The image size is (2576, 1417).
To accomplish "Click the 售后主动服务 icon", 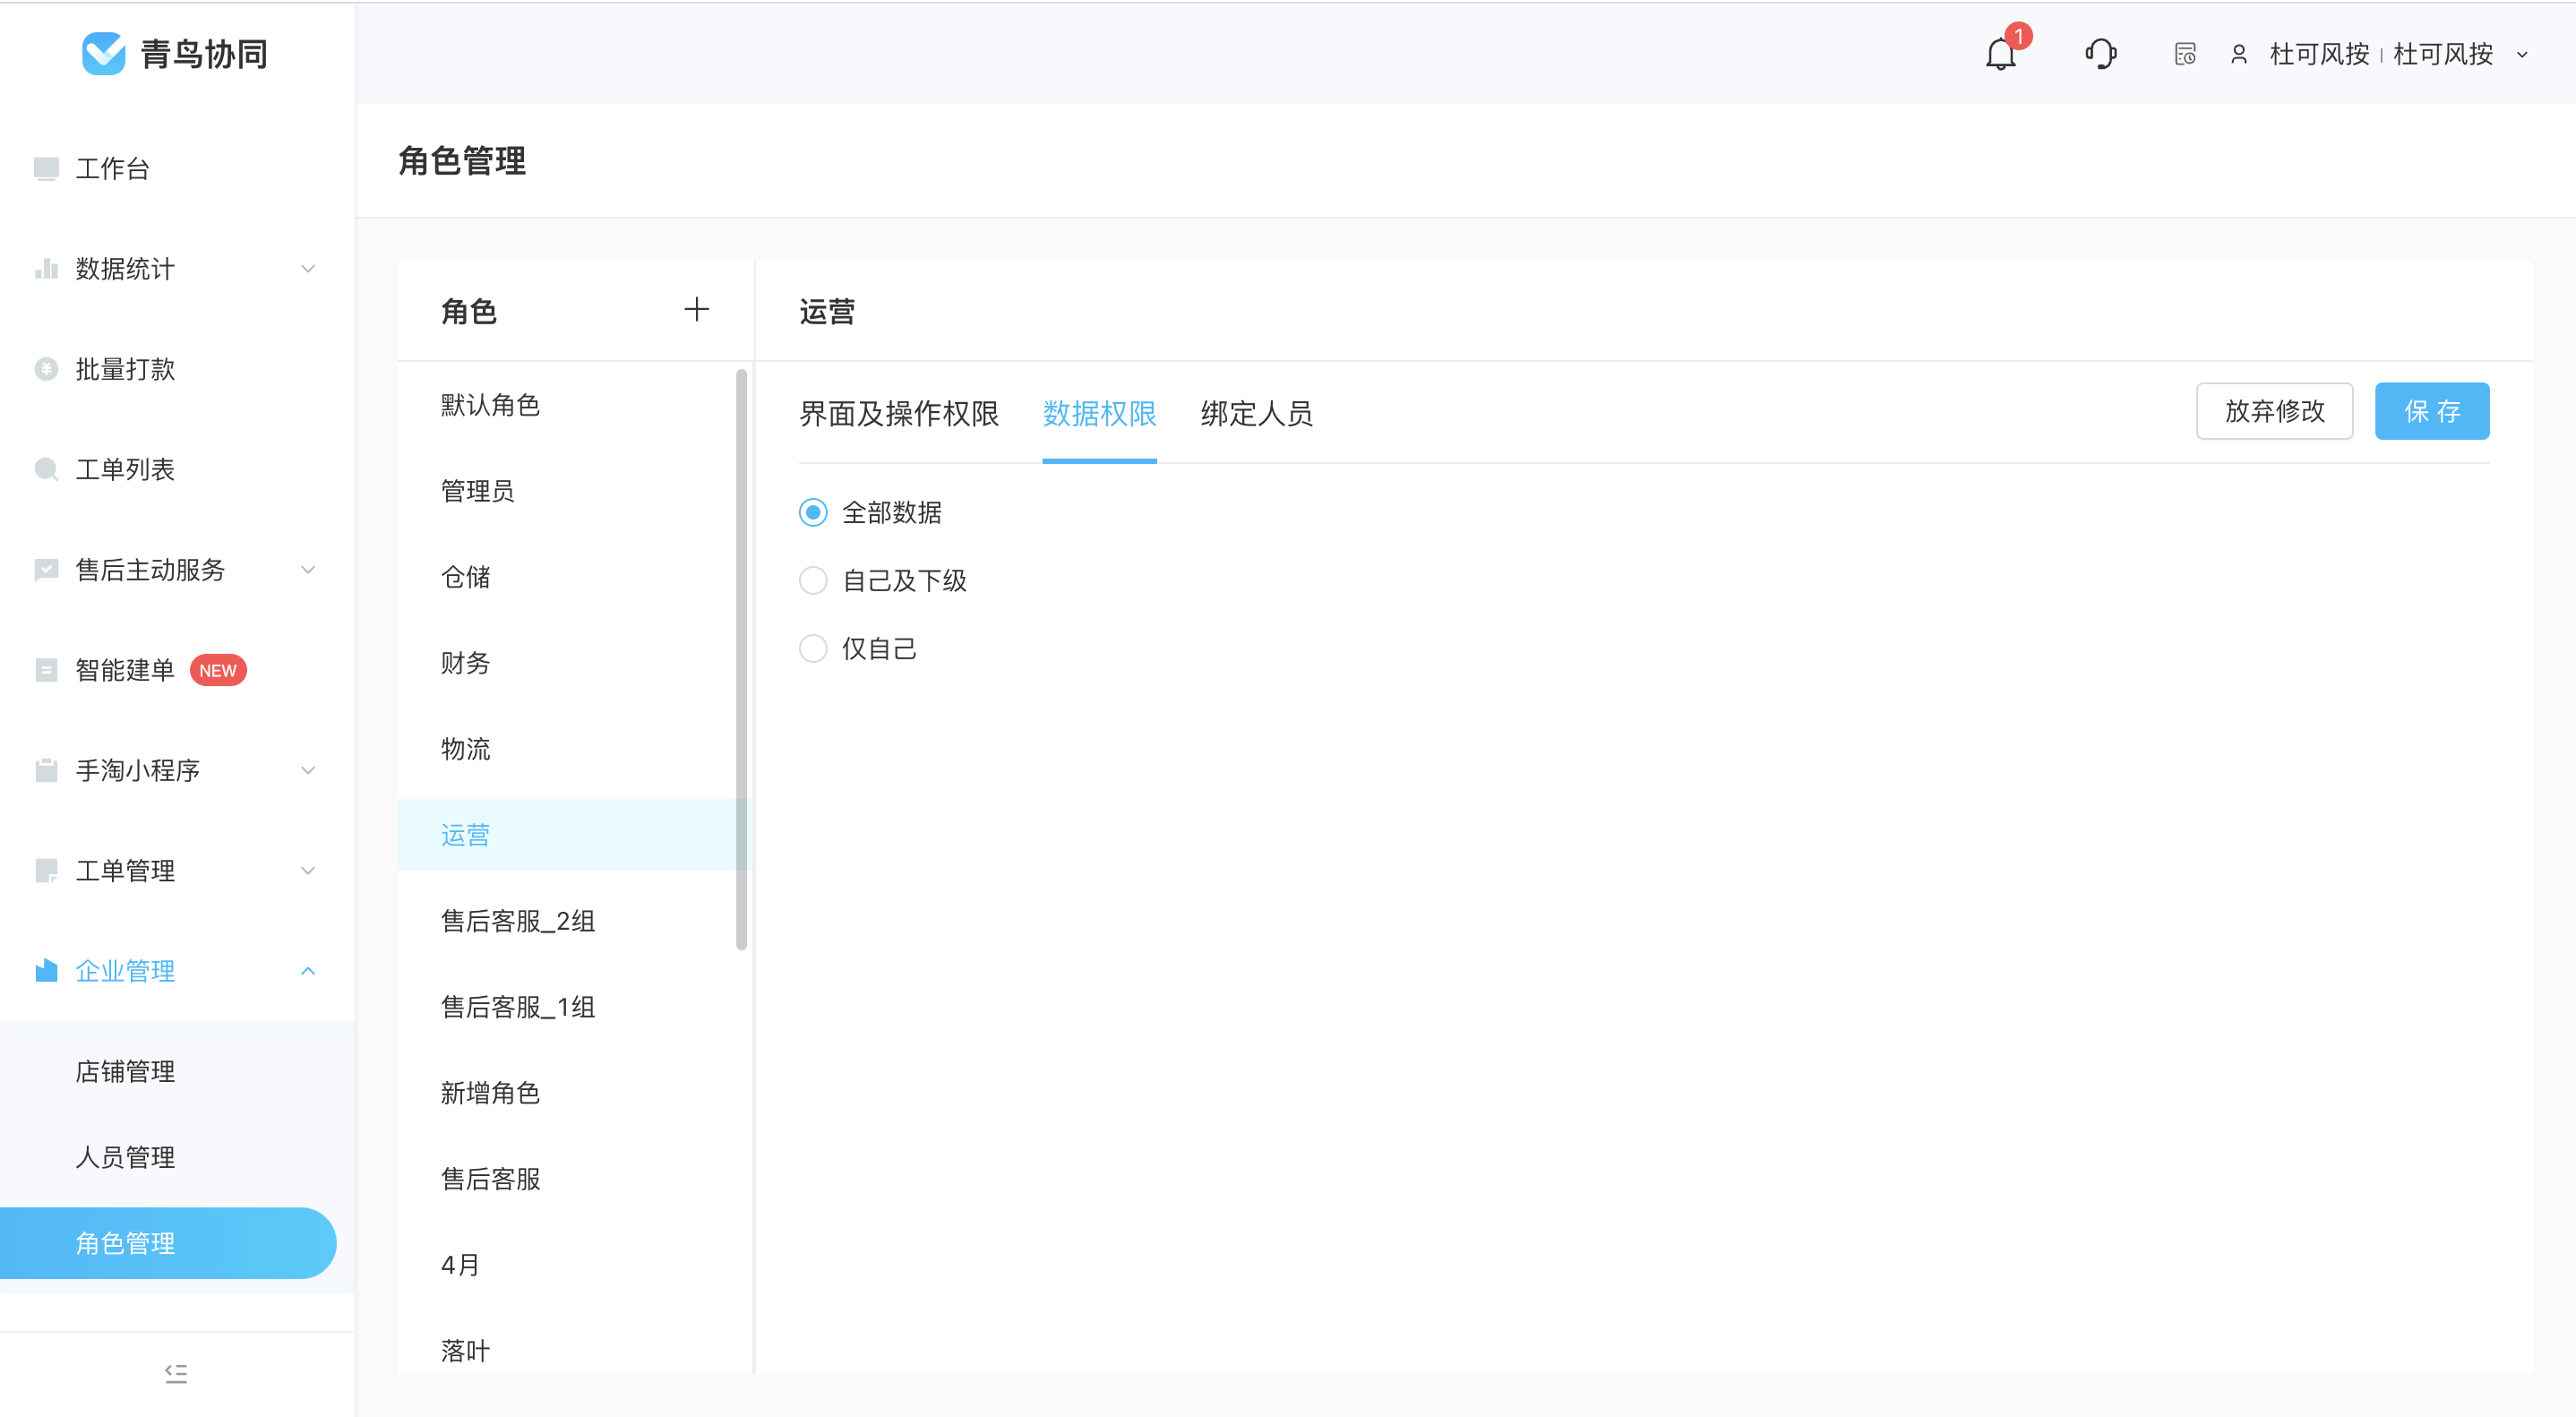I will click(x=46, y=569).
